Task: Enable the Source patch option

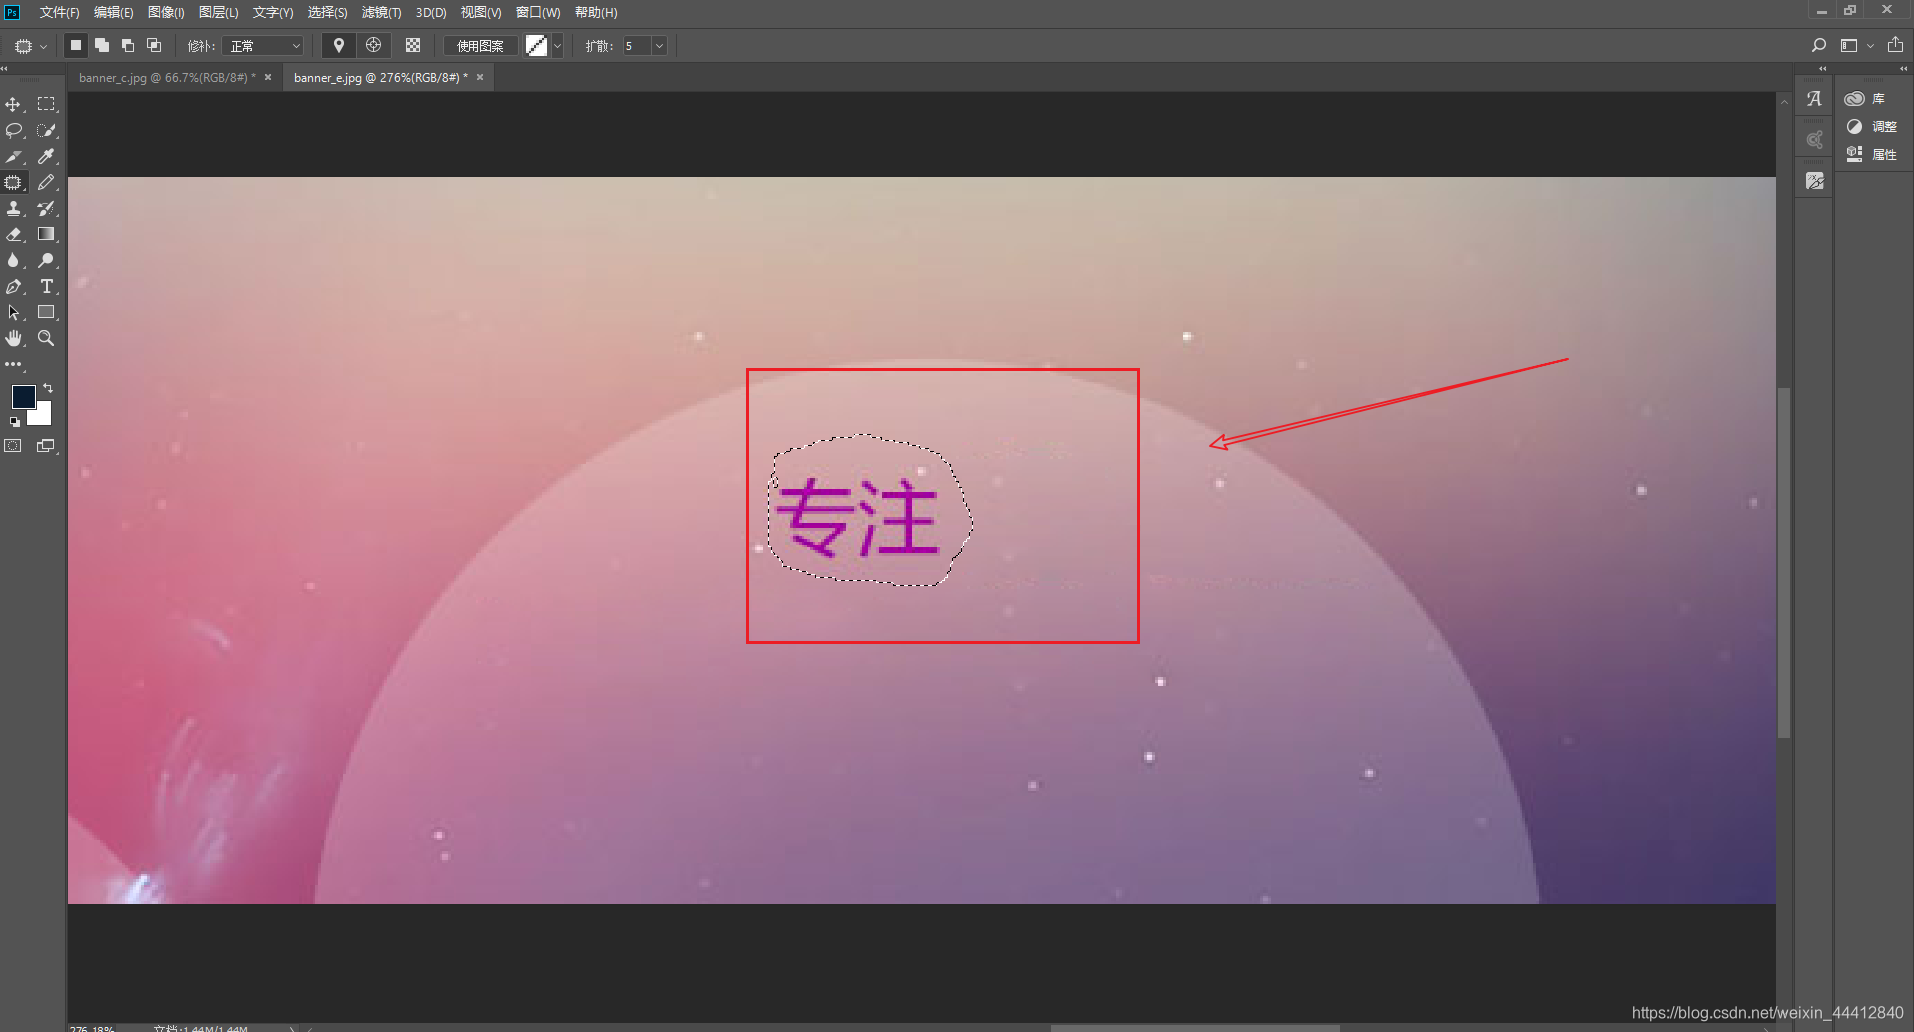Action: click(339, 45)
